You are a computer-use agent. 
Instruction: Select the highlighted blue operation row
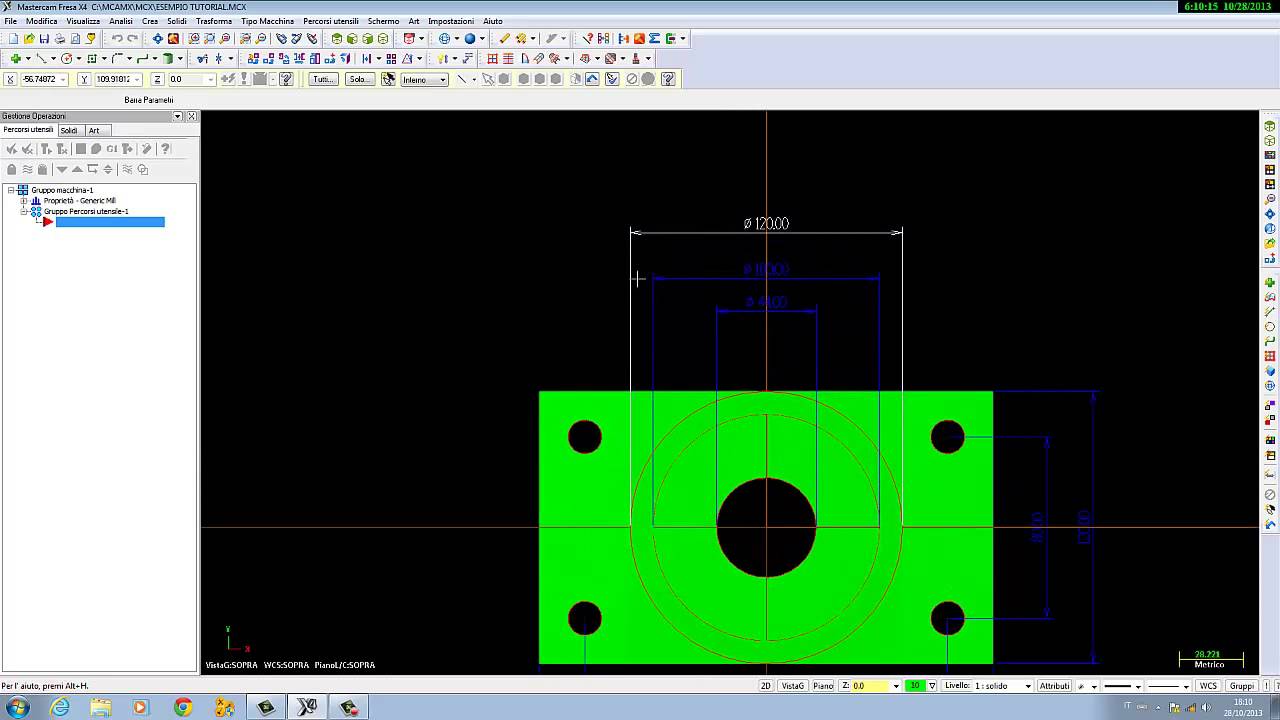pyautogui.click(x=110, y=222)
